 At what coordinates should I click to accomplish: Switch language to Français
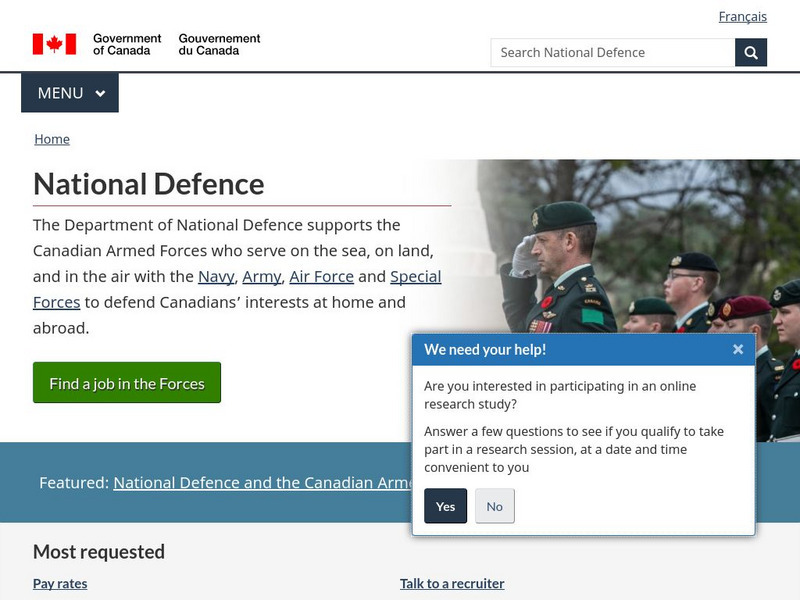pos(742,16)
